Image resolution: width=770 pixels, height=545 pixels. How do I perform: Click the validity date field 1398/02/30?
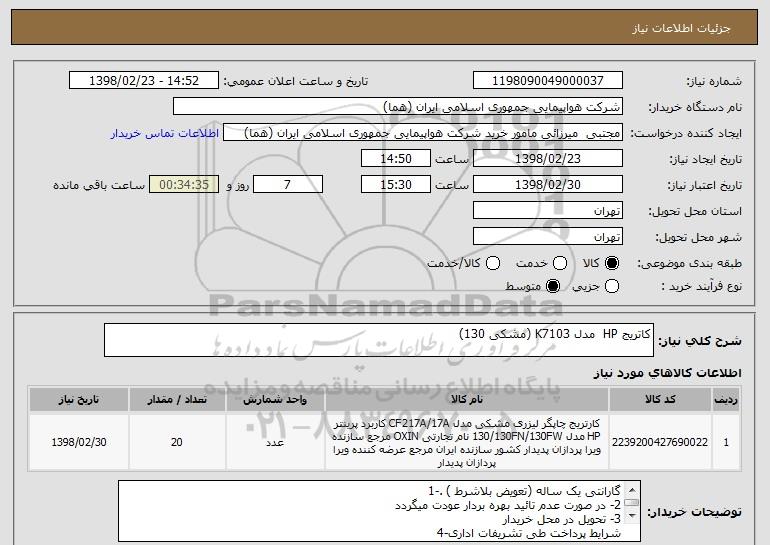pyautogui.click(x=548, y=185)
